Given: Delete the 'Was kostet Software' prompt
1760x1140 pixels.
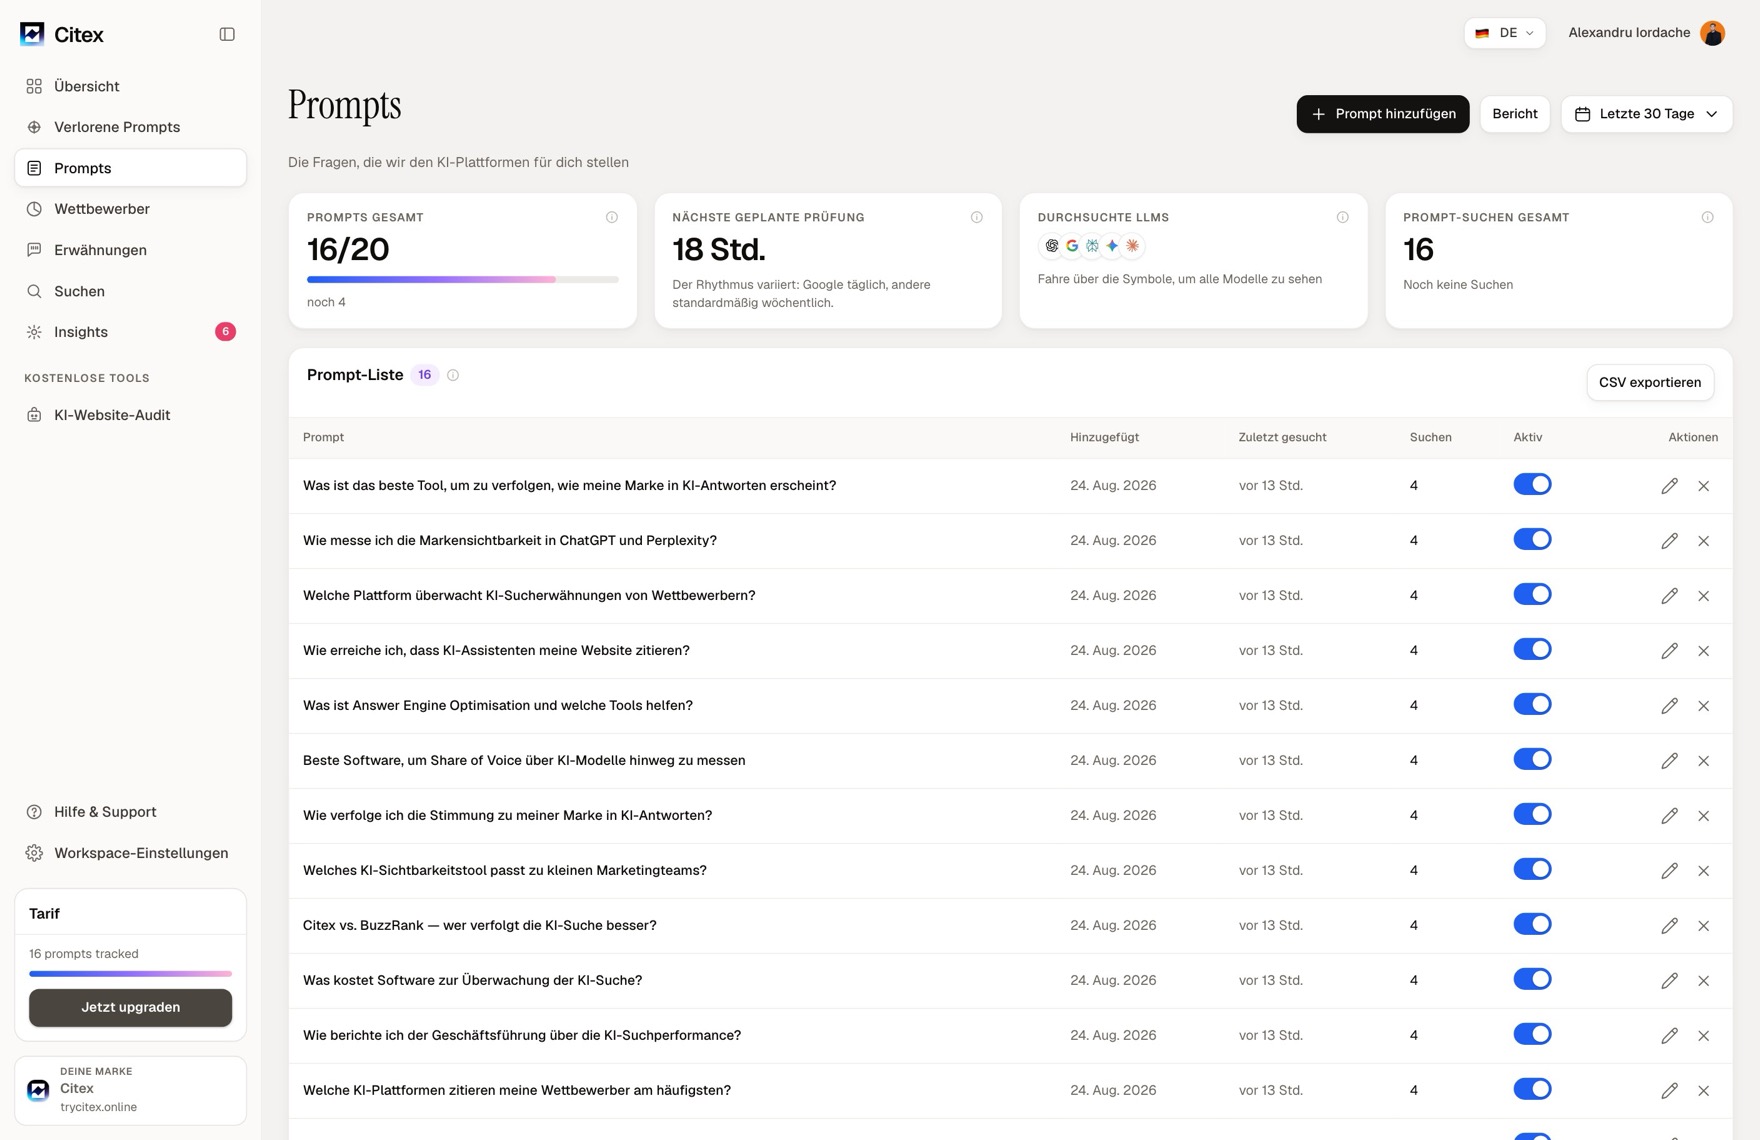Looking at the screenshot, I should click(1703, 981).
